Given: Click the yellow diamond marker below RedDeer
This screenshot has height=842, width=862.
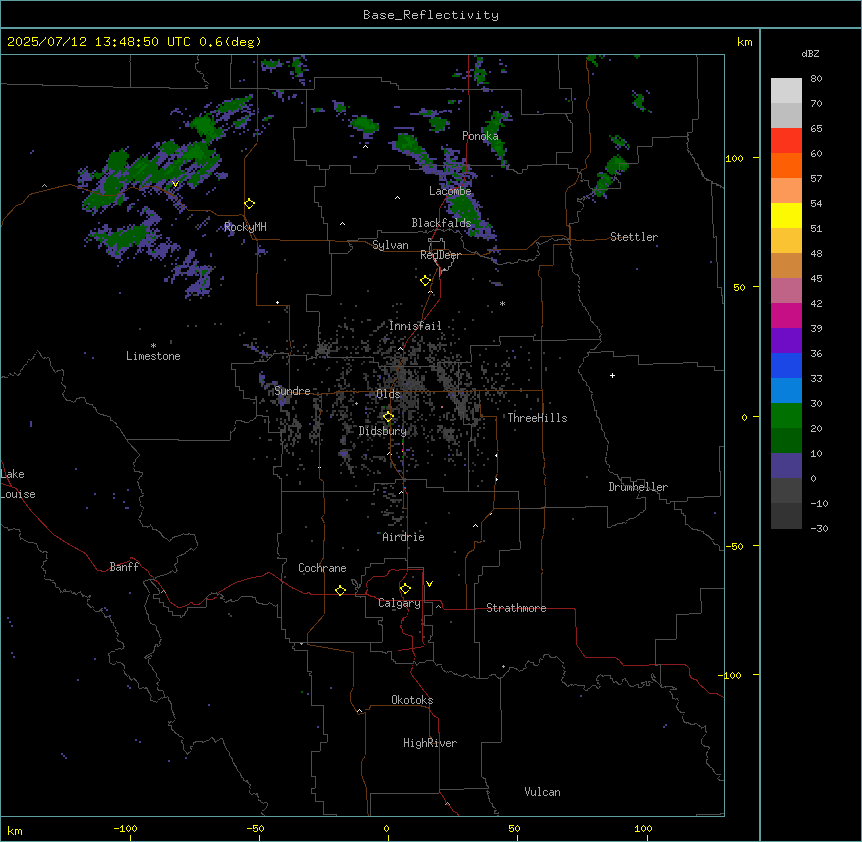Looking at the screenshot, I should 425,281.
